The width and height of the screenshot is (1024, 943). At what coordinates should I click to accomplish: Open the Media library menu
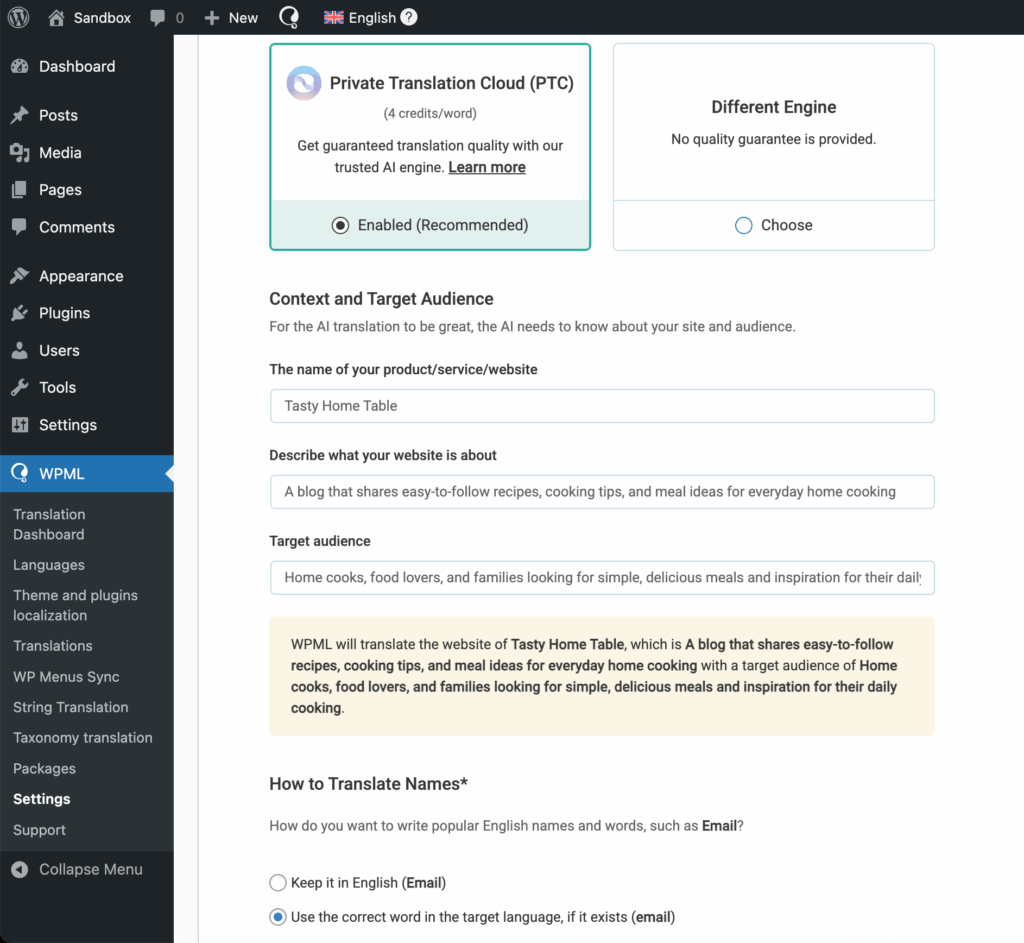tap(60, 152)
